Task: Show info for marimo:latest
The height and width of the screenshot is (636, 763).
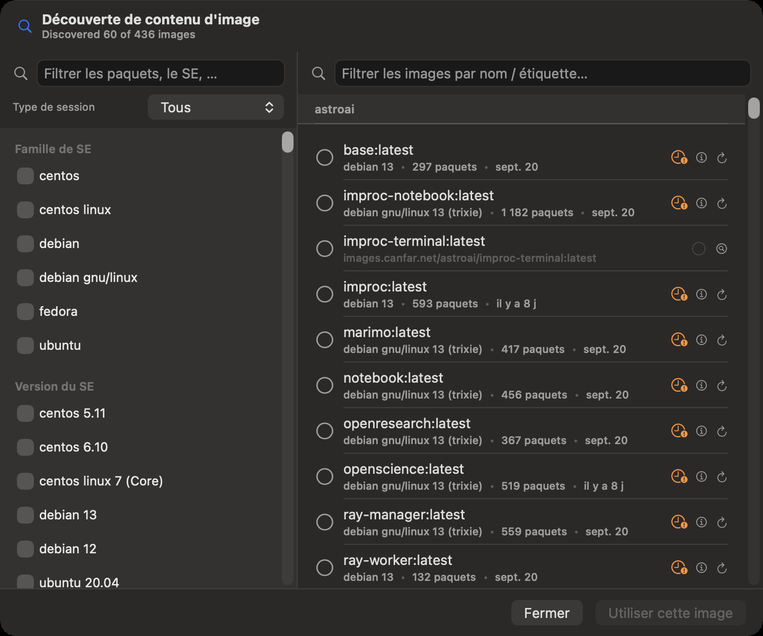Action: (x=701, y=340)
